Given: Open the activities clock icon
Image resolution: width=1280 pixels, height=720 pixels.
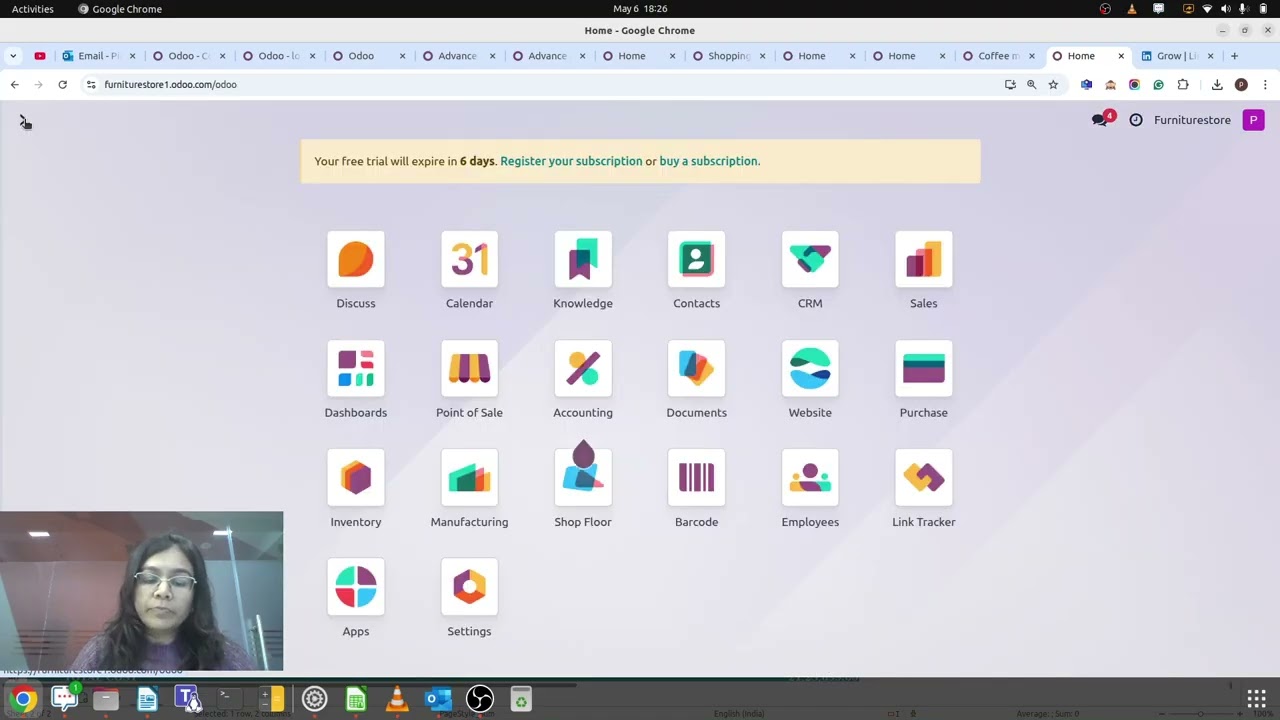Looking at the screenshot, I should click(1136, 120).
